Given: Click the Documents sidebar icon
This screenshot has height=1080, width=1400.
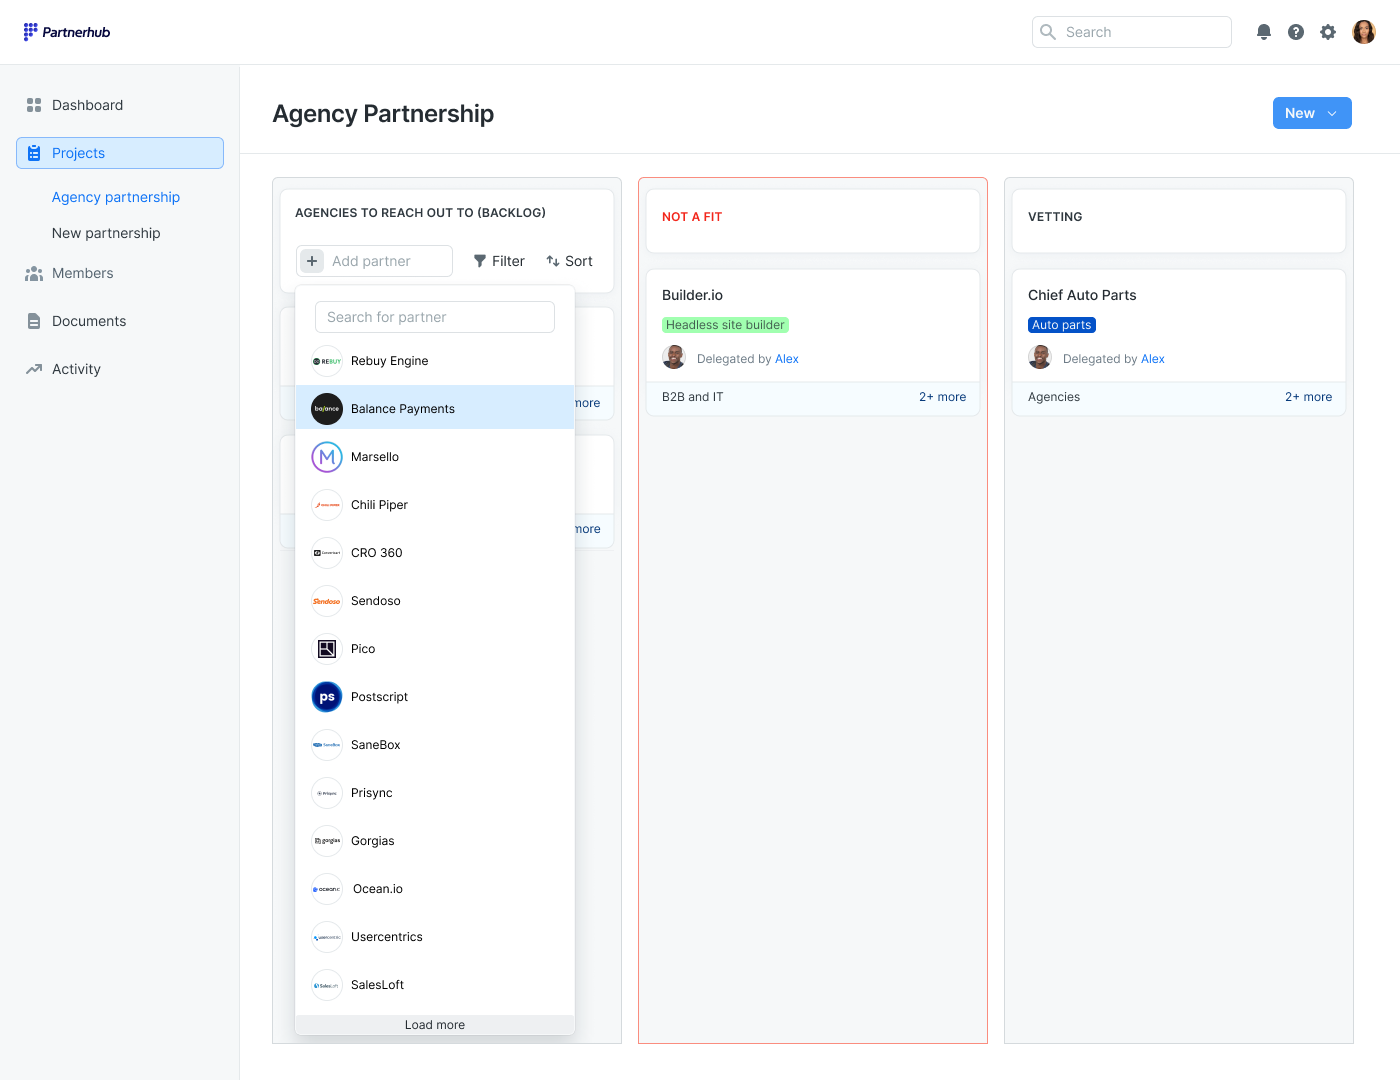Looking at the screenshot, I should click(34, 320).
